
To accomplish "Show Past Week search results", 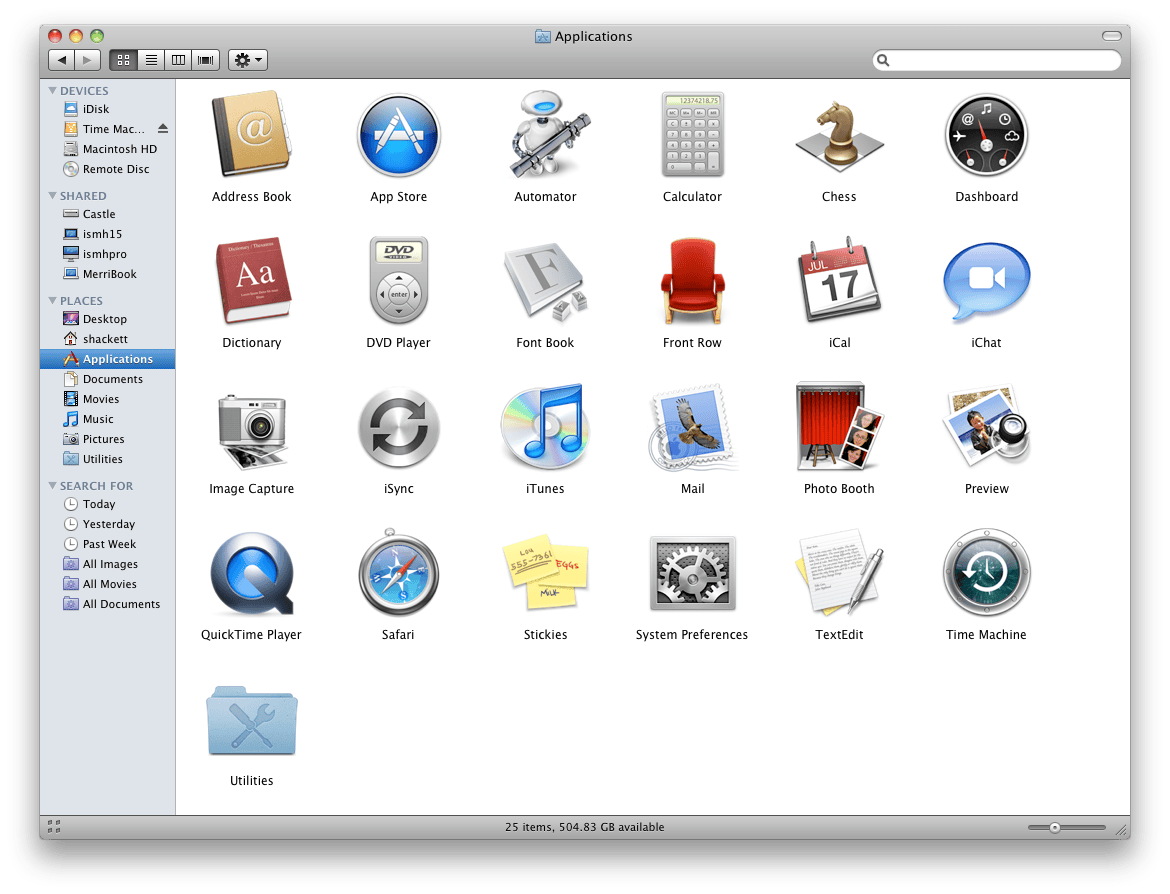I will pos(107,545).
